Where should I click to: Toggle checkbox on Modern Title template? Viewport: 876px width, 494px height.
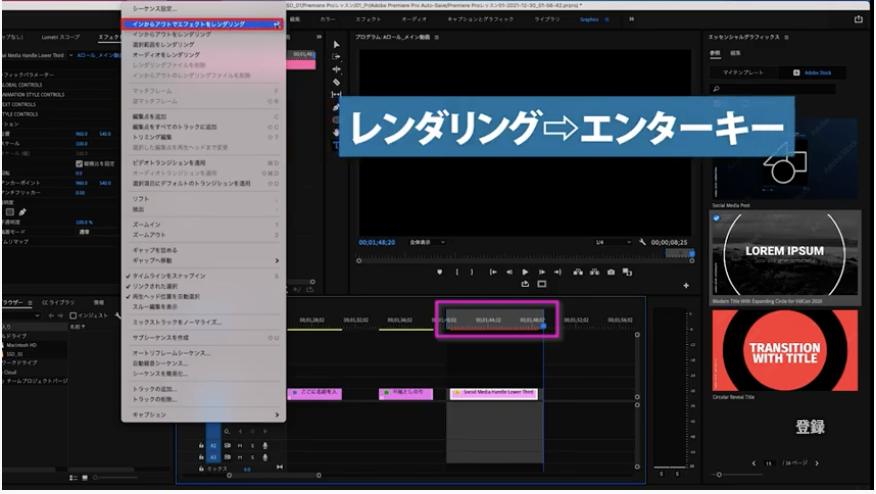716,218
